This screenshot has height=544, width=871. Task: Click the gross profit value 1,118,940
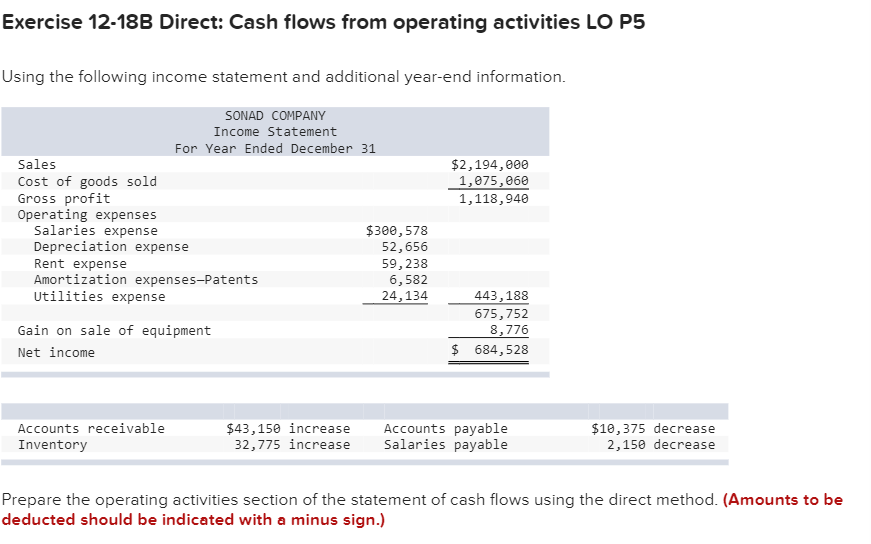[493, 198]
